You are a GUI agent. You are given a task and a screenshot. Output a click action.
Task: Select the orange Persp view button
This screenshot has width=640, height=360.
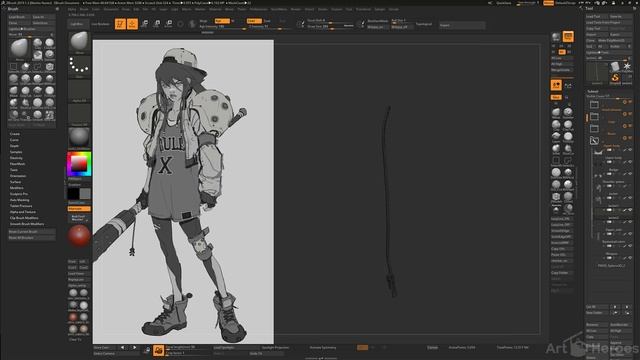coord(568,37)
